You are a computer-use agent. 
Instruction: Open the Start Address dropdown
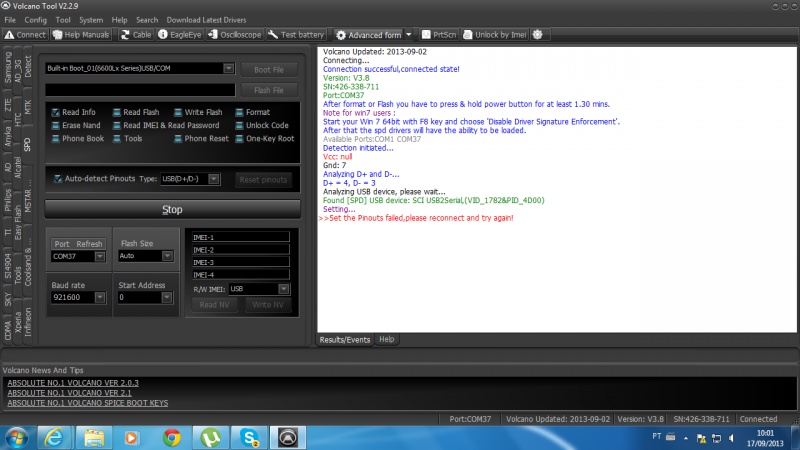(167, 297)
